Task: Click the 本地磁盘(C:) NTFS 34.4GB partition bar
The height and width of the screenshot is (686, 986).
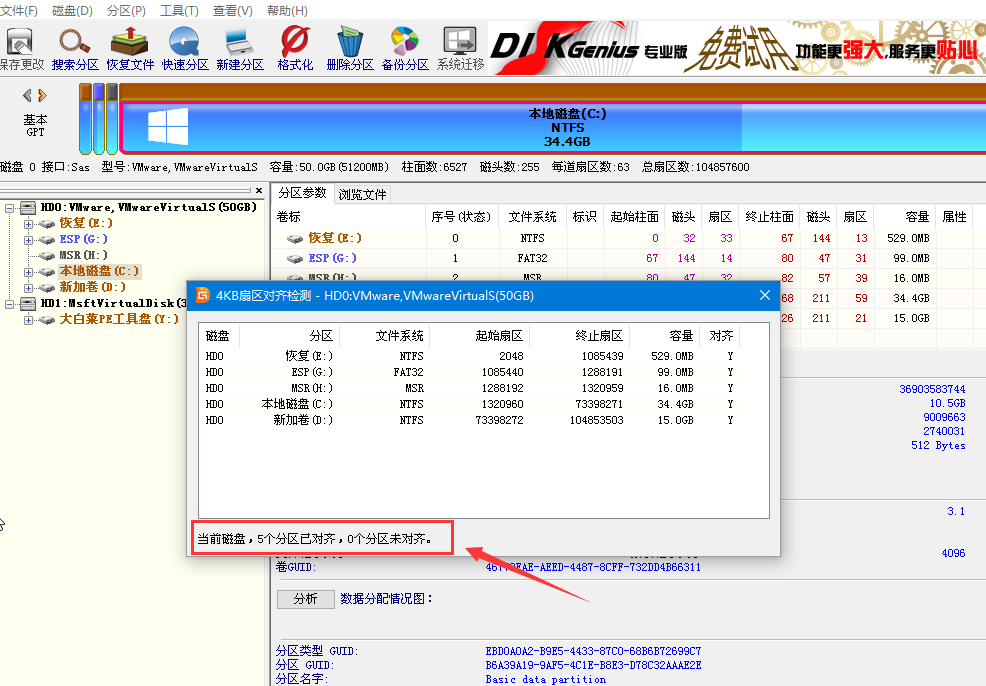Action: point(553,128)
